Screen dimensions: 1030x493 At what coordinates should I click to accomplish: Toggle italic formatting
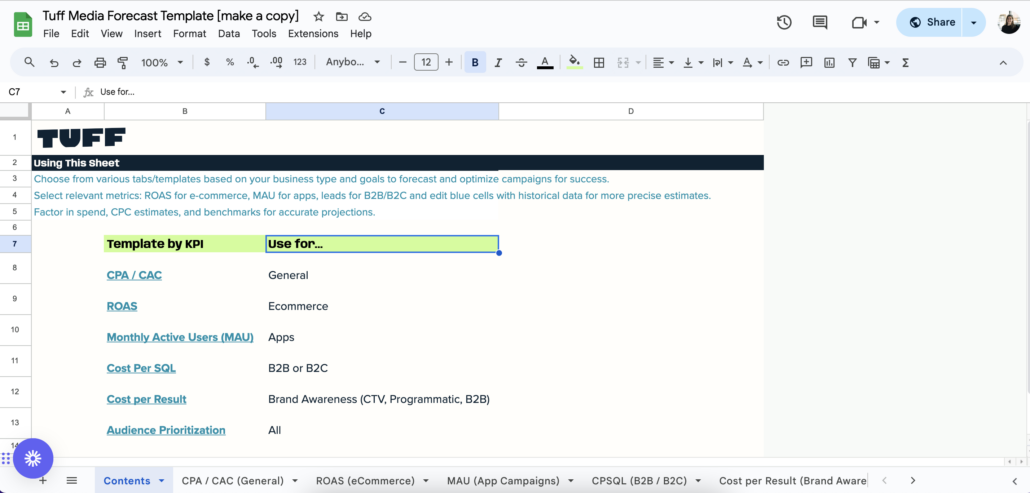498,62
